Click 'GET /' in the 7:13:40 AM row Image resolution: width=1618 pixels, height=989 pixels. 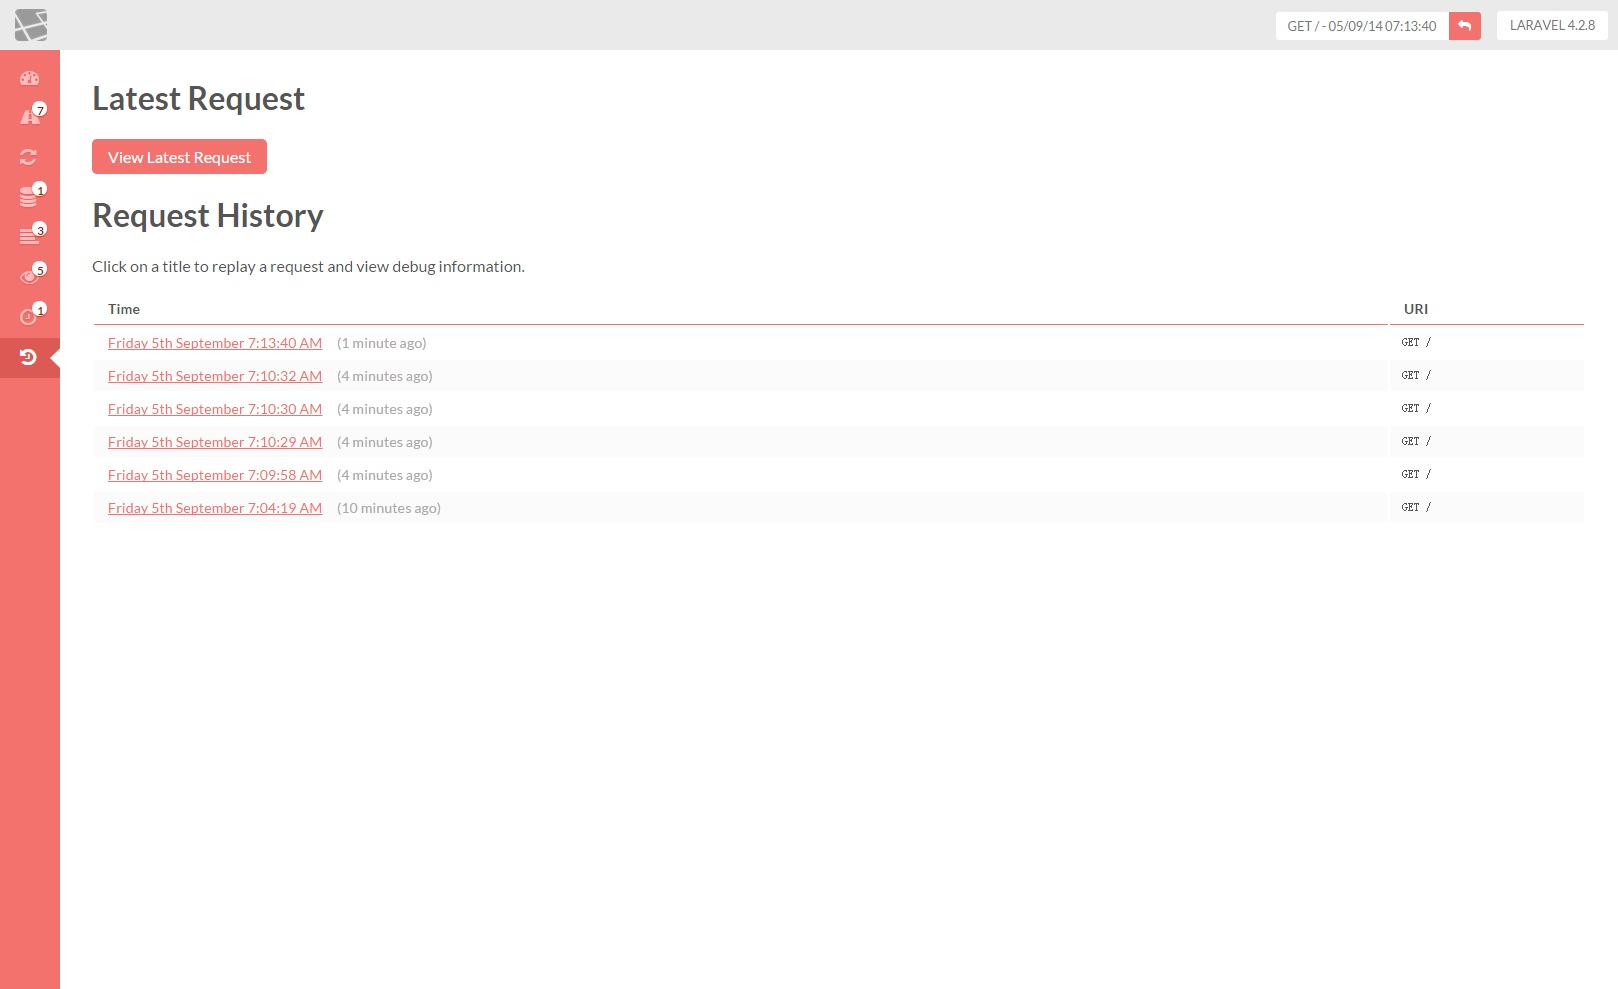tap(1416, 342)
